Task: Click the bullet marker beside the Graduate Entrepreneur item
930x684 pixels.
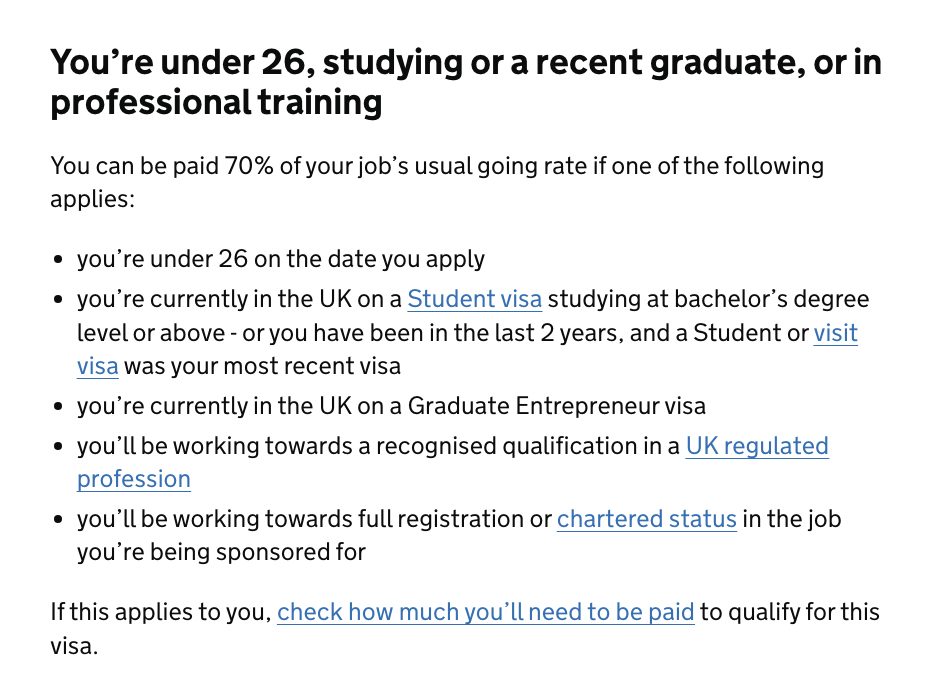Action: click(58, 406)
